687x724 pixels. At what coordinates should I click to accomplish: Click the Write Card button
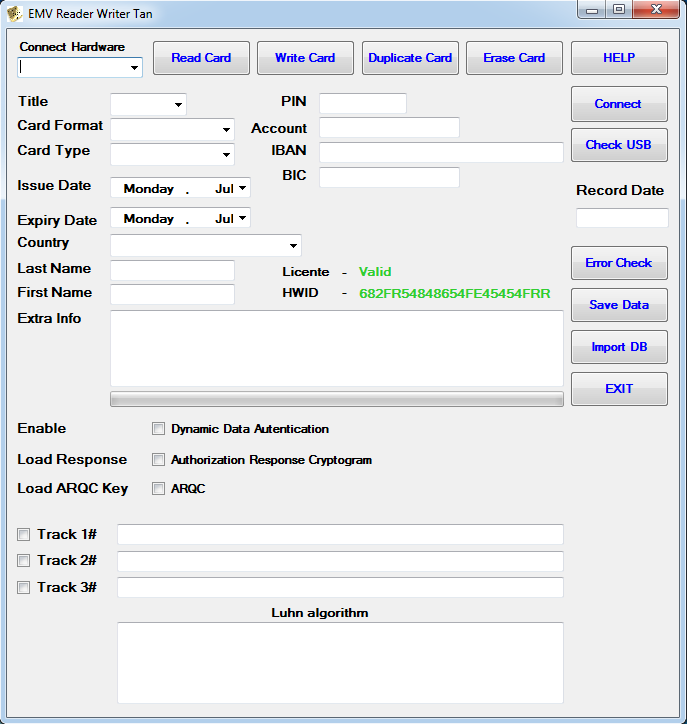[x=305, y=58]
